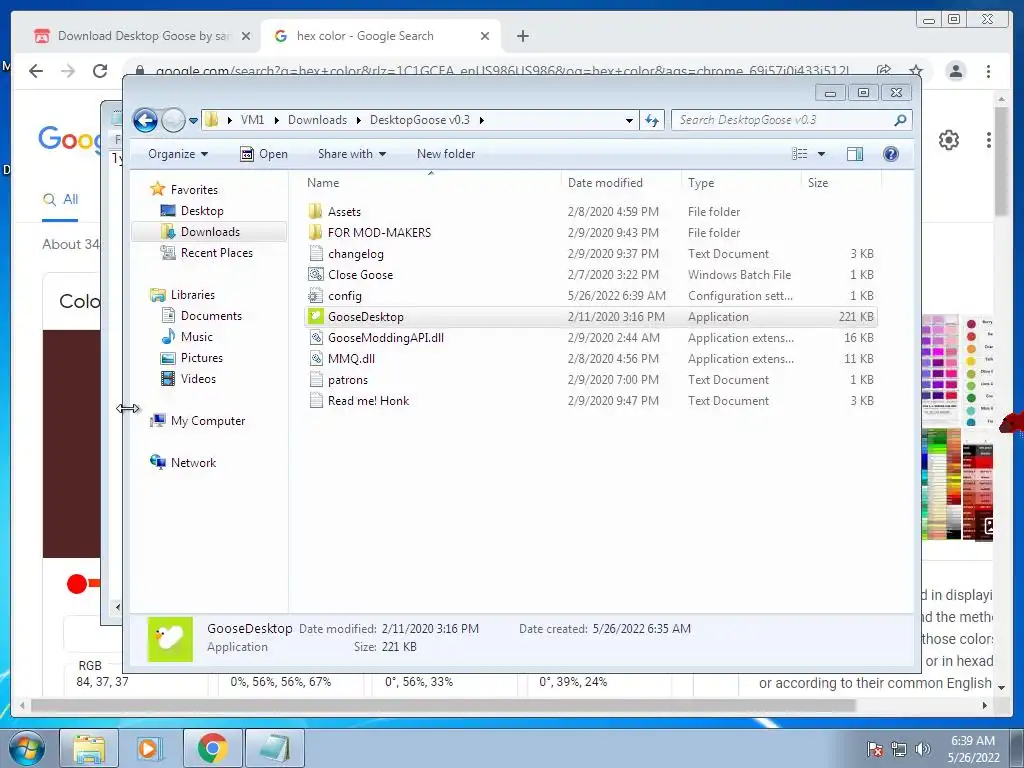Click the Open toolbar button
This screenshot has height=768, width=1024.
pos(264,154)
